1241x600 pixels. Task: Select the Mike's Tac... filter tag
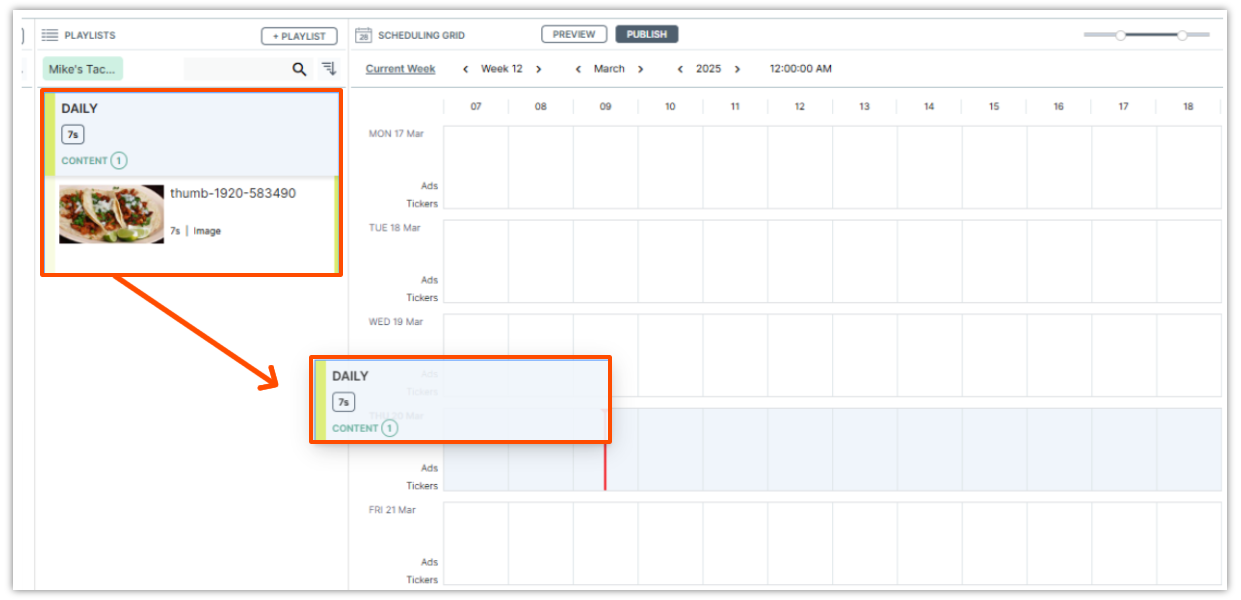tap(82, 69)
